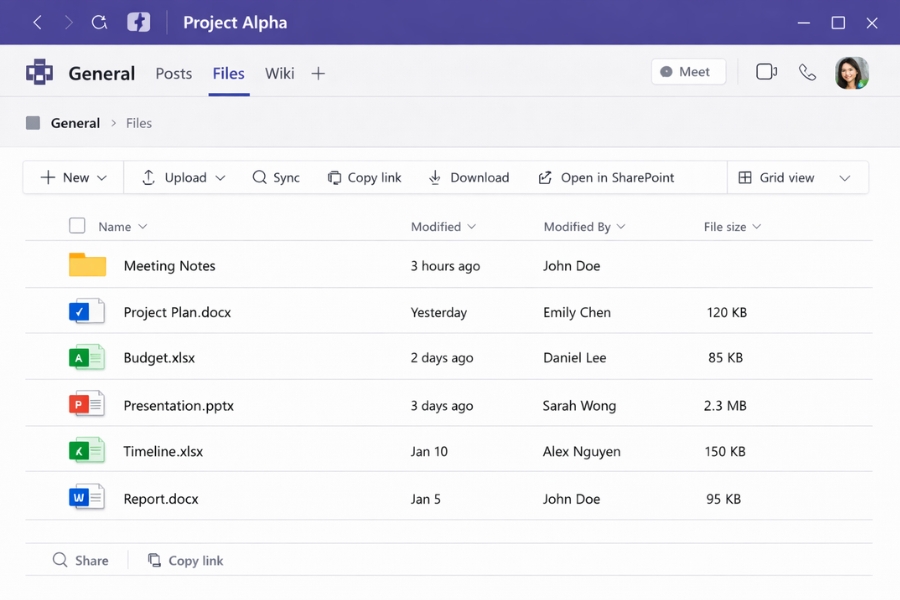This screenshot has width=900, height=600.
Task: Open the Meeting Notes folder icon
Action: 86,264
